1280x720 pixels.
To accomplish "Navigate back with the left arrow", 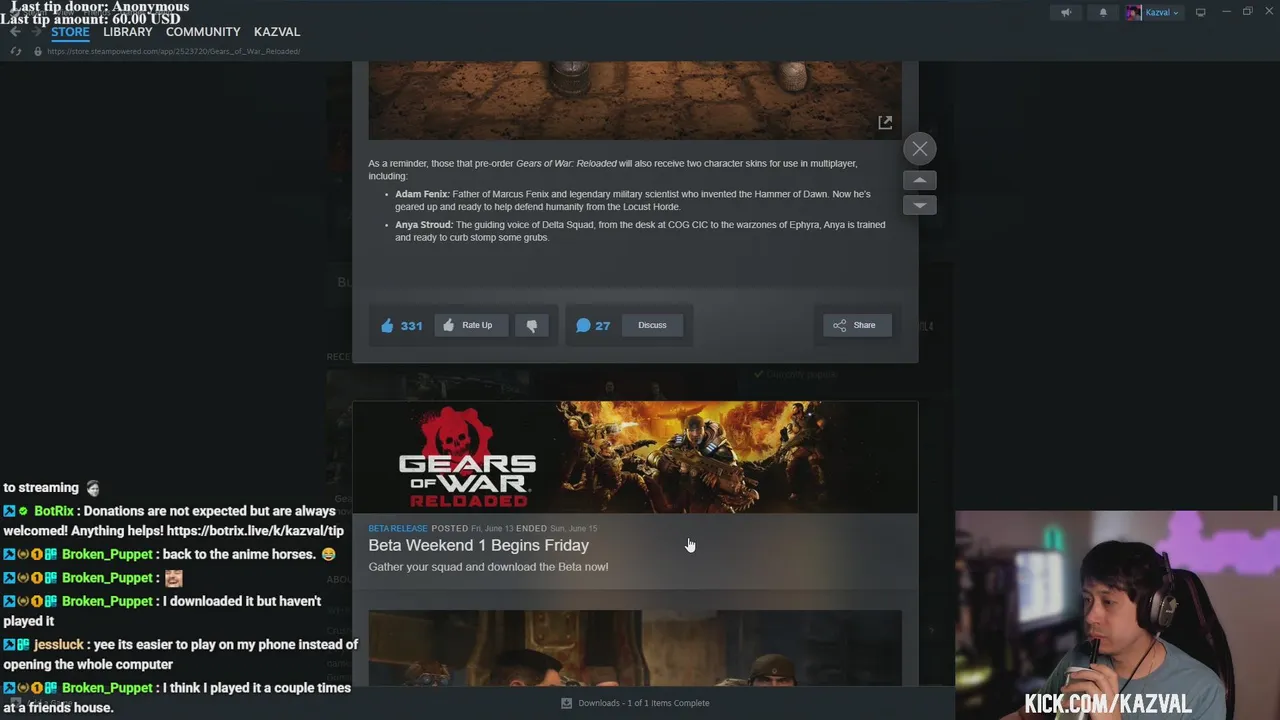I will (15, 32).
